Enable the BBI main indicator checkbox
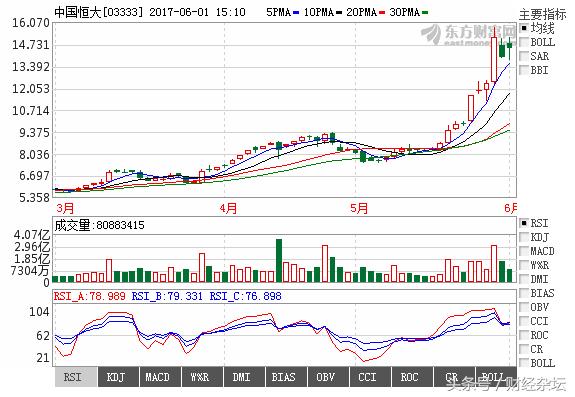The height and width of the screenshot is (397, 575). 524,70
